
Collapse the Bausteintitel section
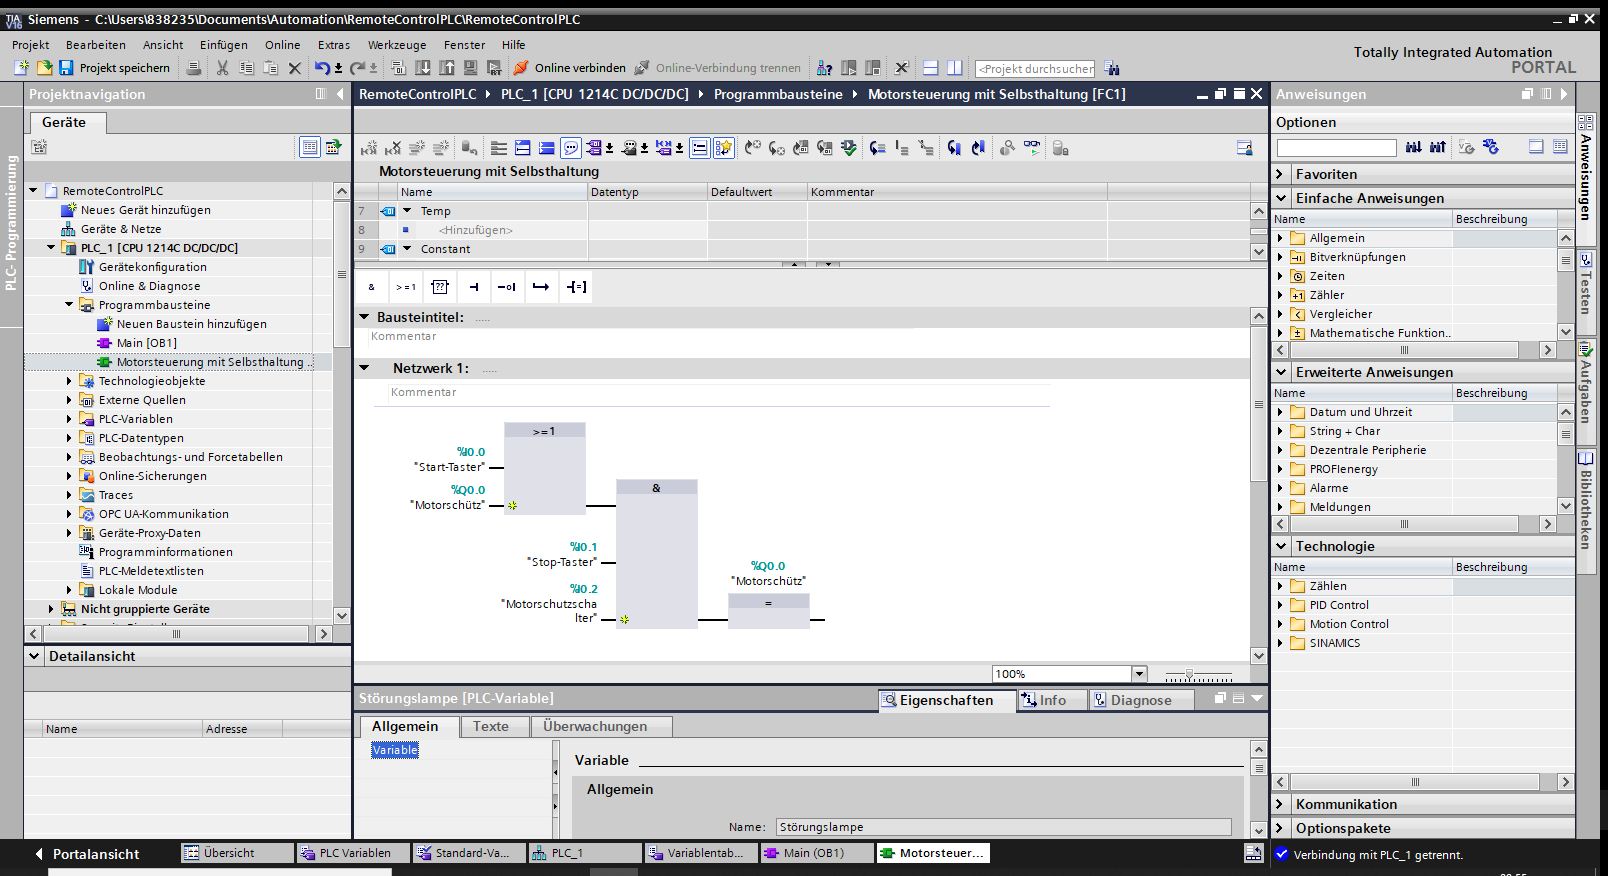pos(365,317)
